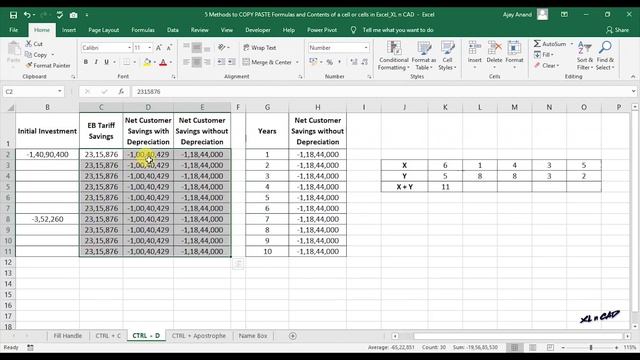Switch to Normal view in status bar

click(x=514, y=347)
